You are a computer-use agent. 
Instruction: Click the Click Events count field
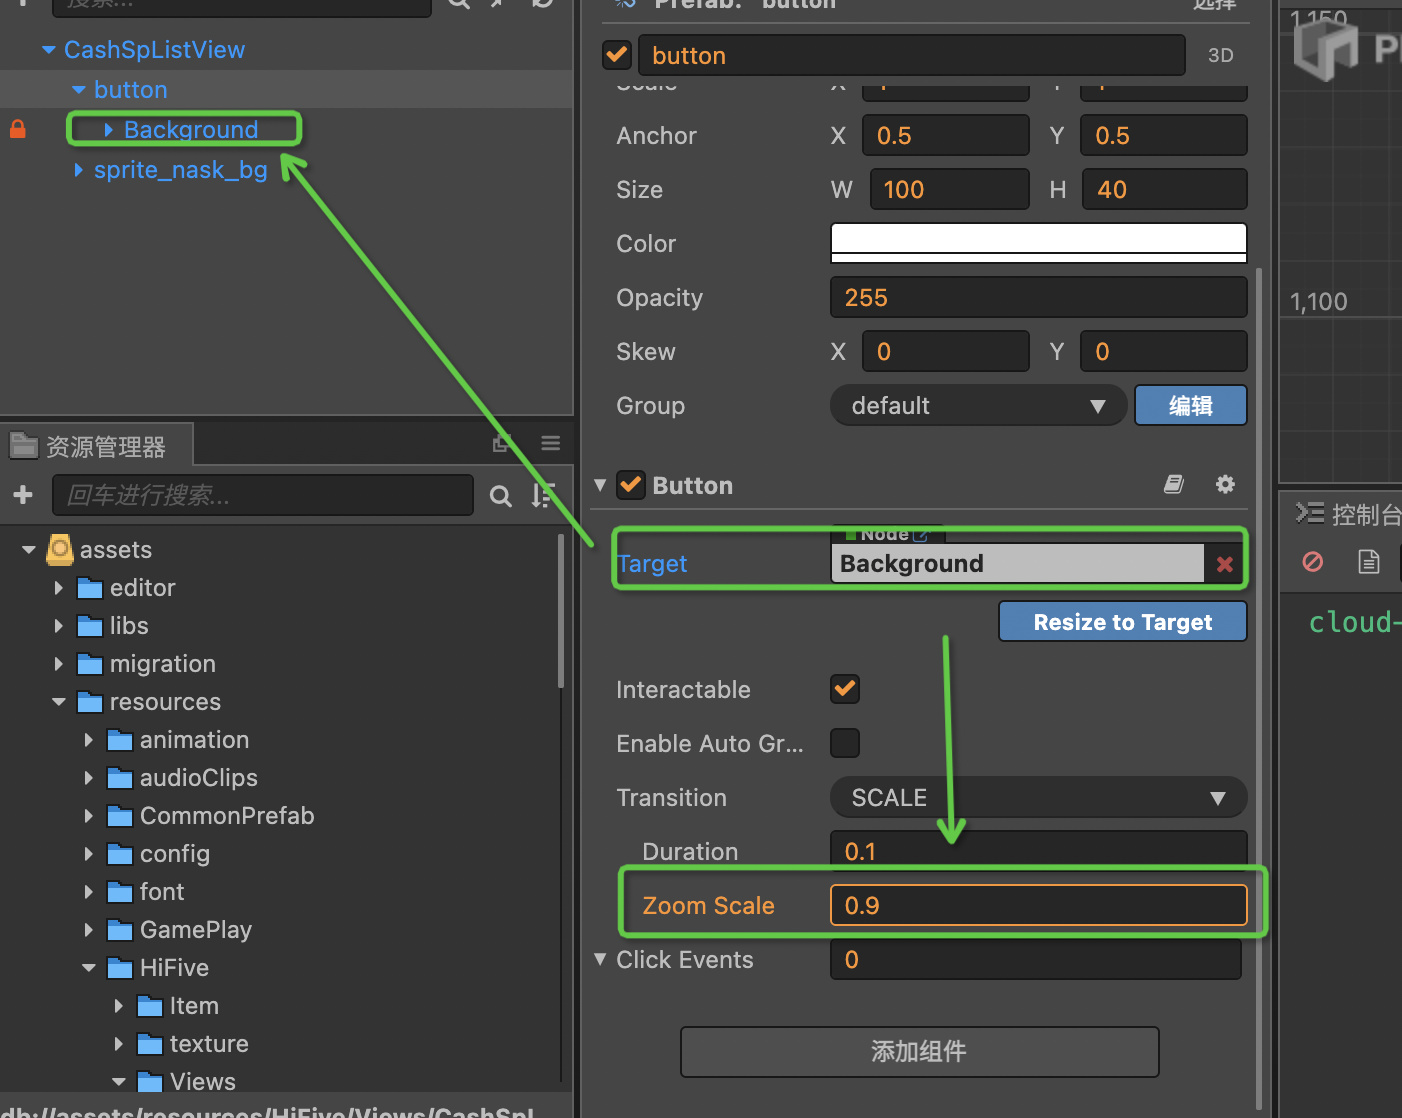pyautogui.click(x=1036, y=960)
